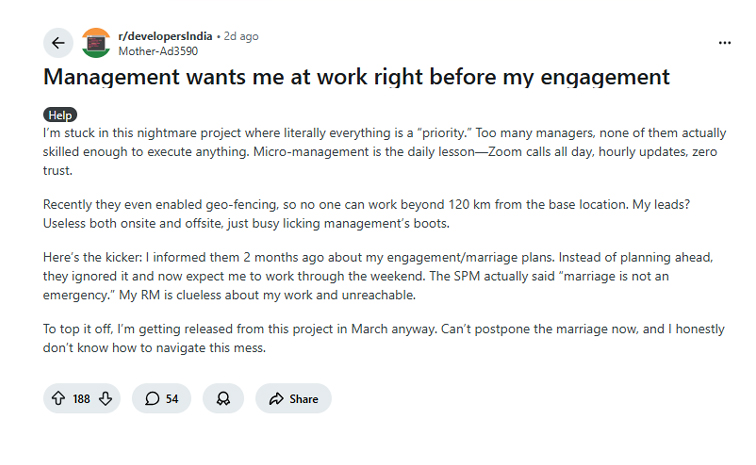The height and width of the screenshot is (465, 756).
Task: Click the Share button label
Action: 303,398
